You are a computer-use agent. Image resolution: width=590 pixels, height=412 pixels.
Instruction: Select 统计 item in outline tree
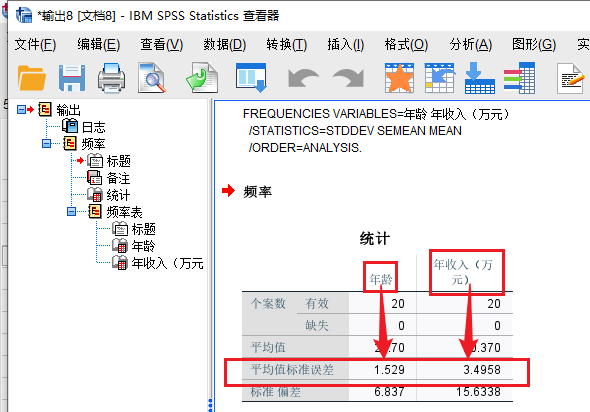coord(118,195)
